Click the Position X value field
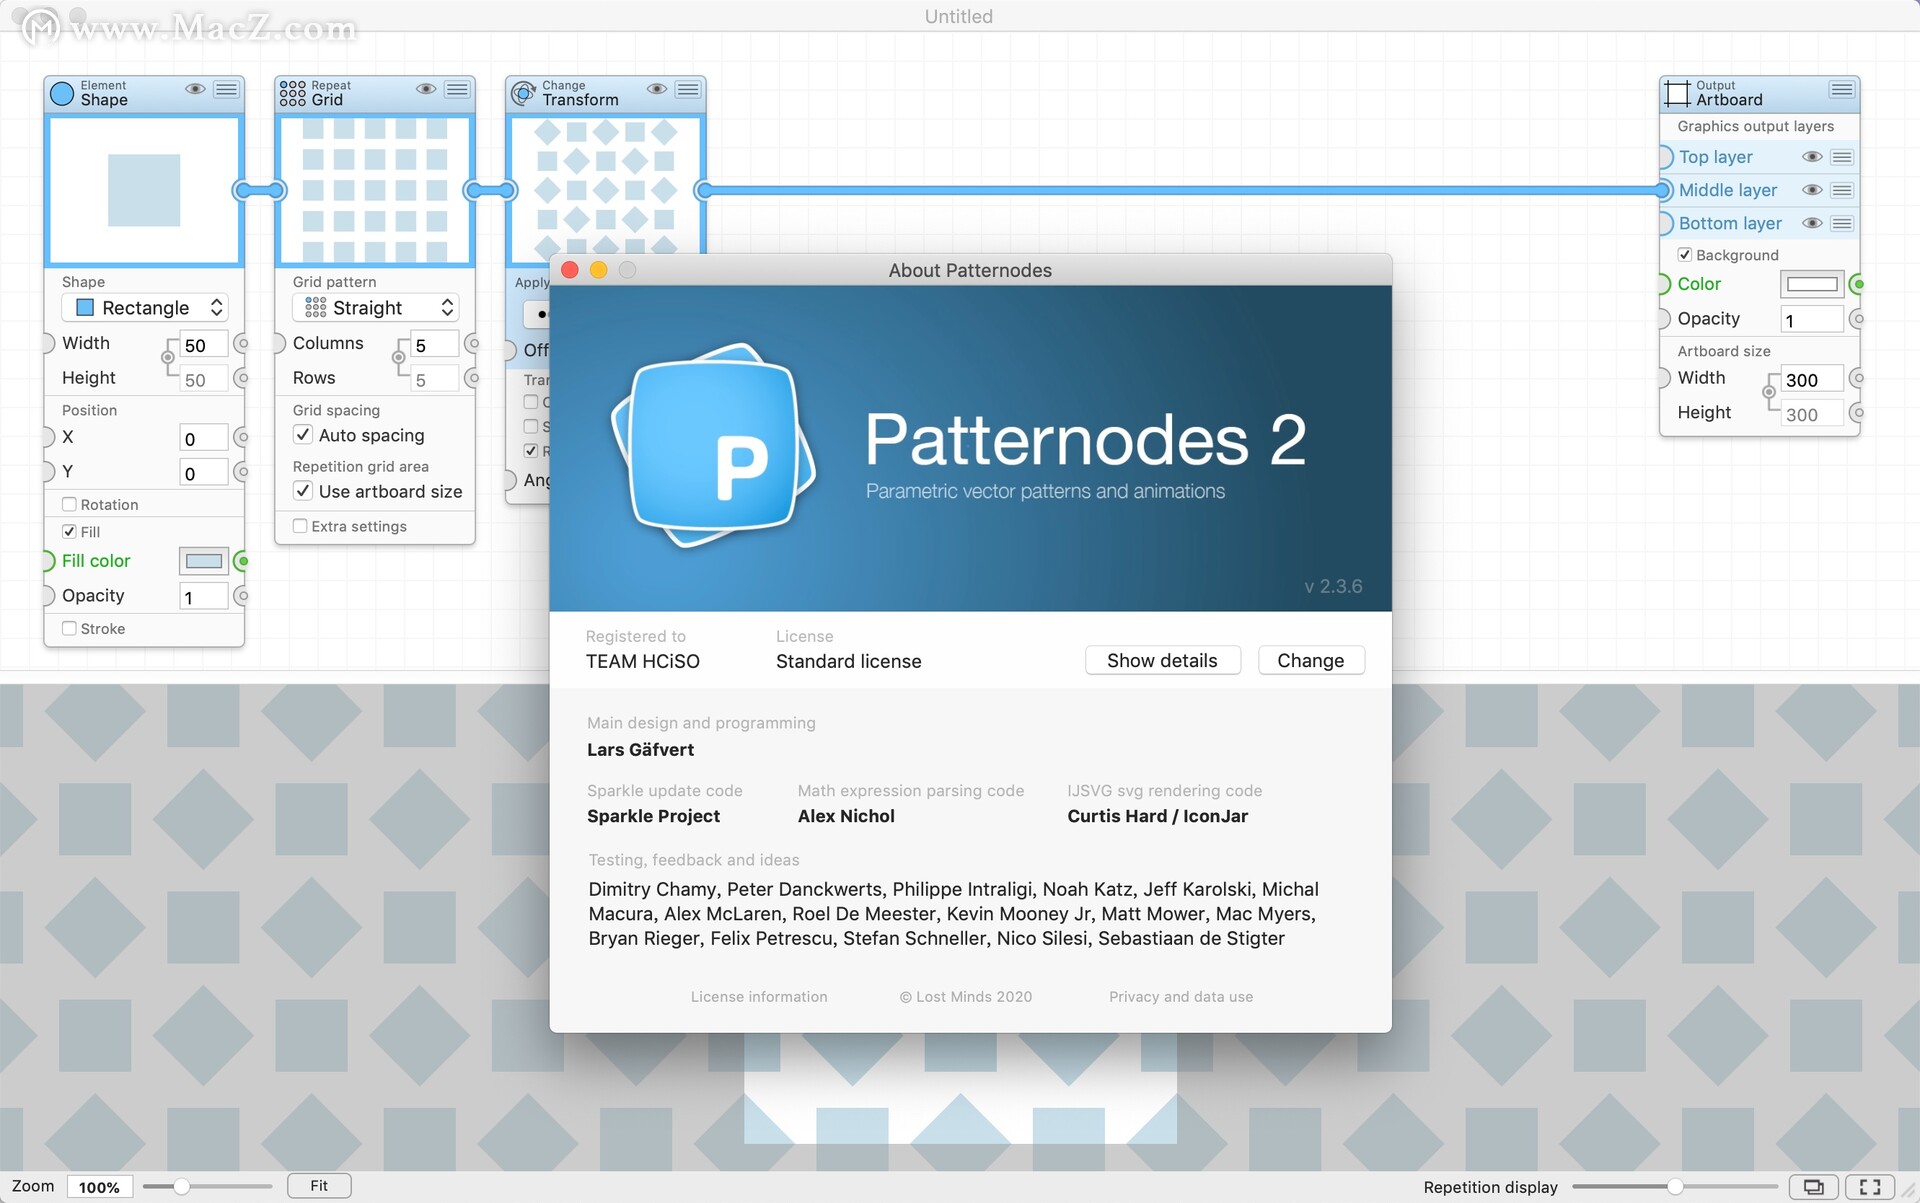This screenshot has height=1203, width=1920. pos(204,438)
